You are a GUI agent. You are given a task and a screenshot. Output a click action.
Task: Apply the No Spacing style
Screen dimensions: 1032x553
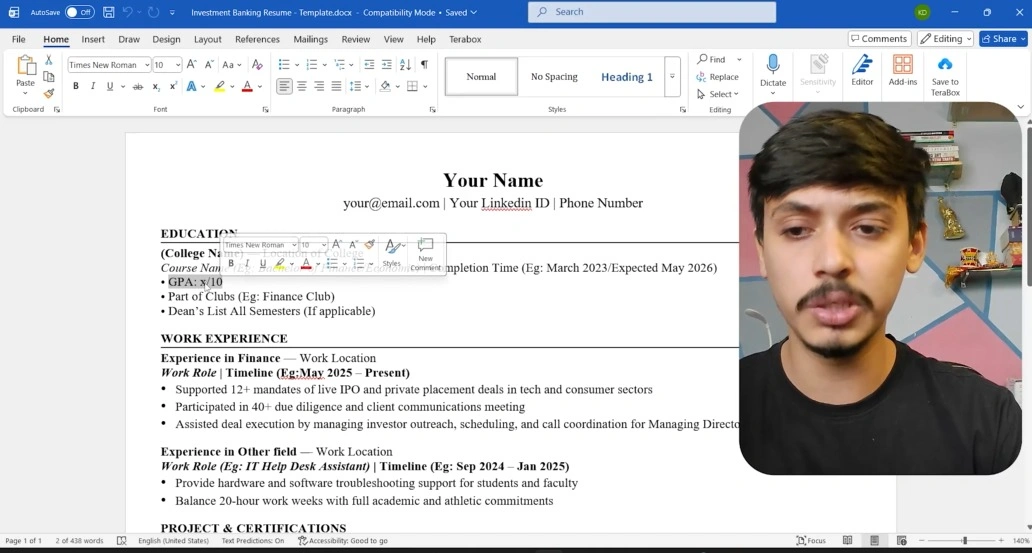(x=554, y=77)
